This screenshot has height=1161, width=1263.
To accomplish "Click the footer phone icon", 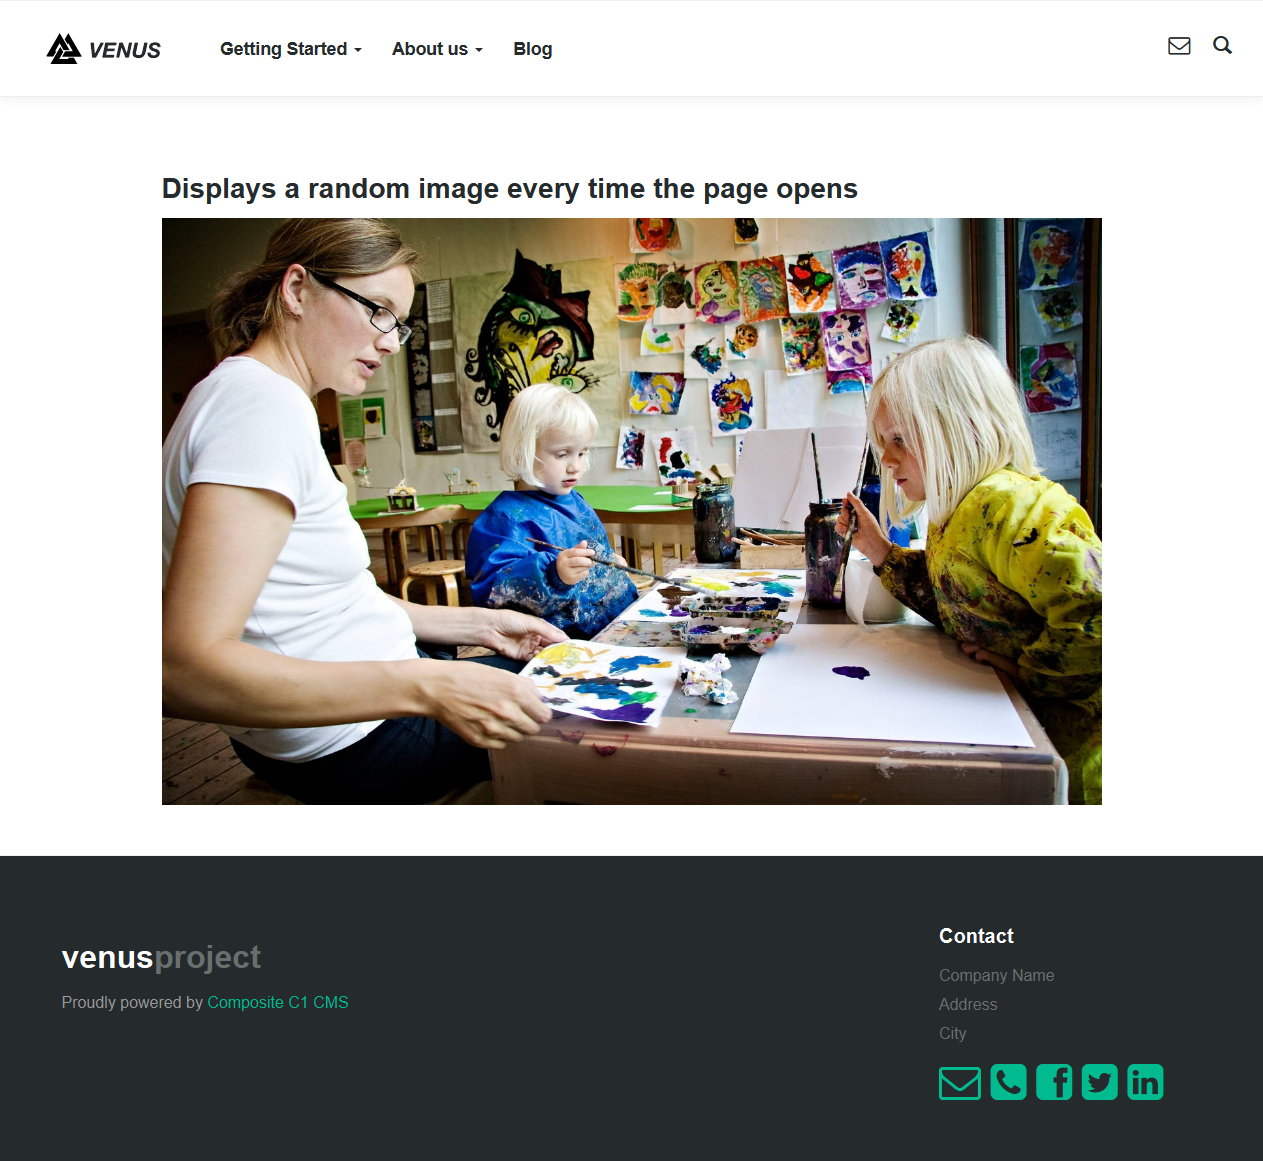I will click(1008, 1082).
